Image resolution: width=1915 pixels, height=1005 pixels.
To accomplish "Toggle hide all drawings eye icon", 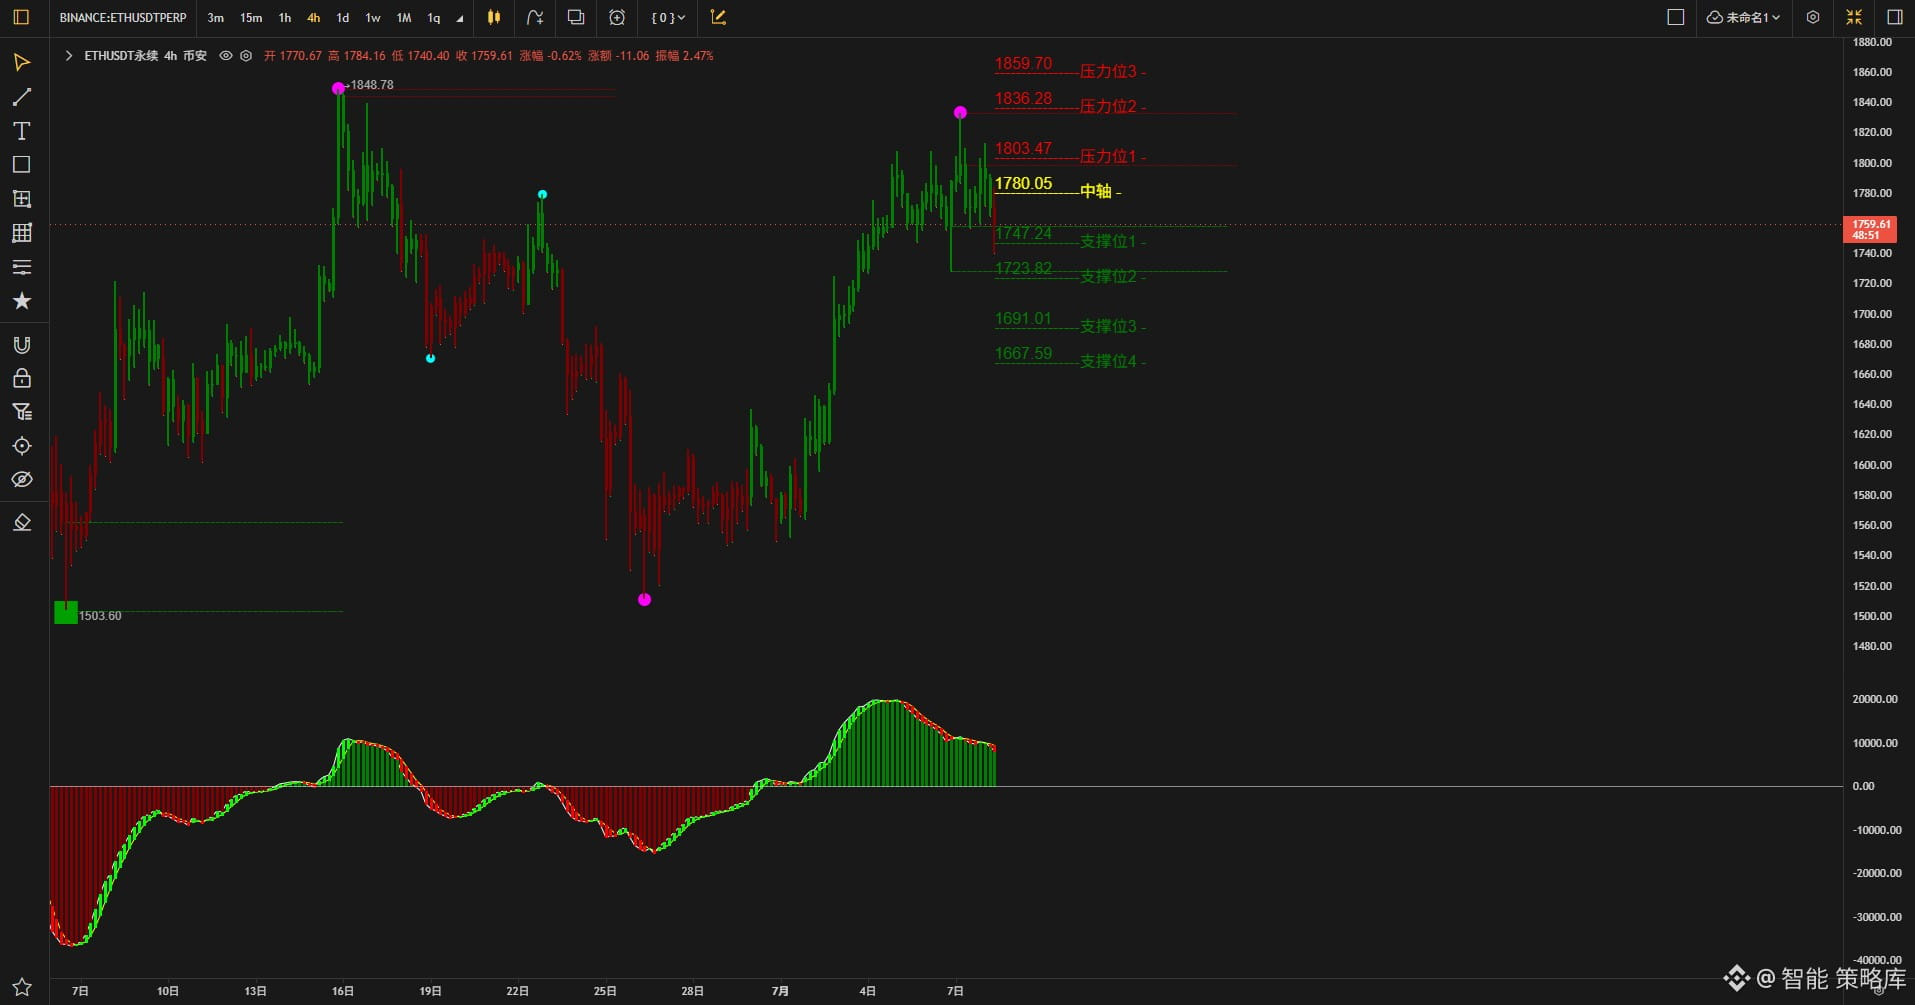I will [21, 479].
